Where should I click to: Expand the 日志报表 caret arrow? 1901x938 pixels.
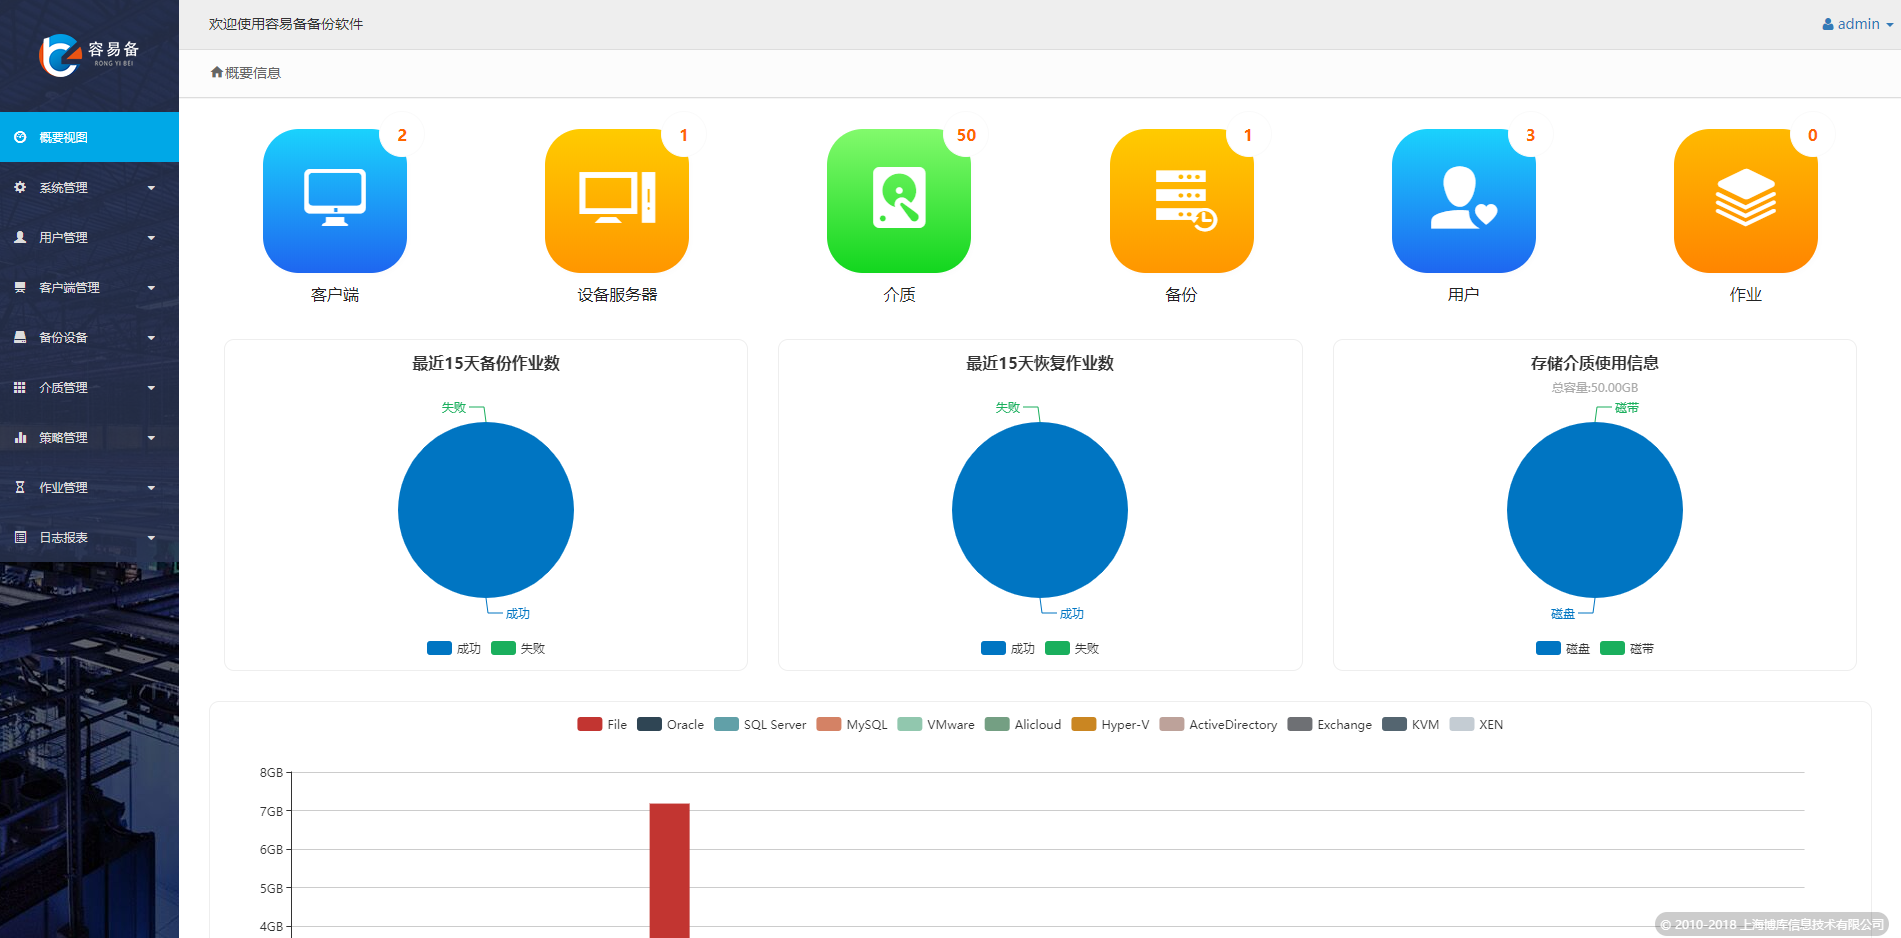tap(151, 538)
